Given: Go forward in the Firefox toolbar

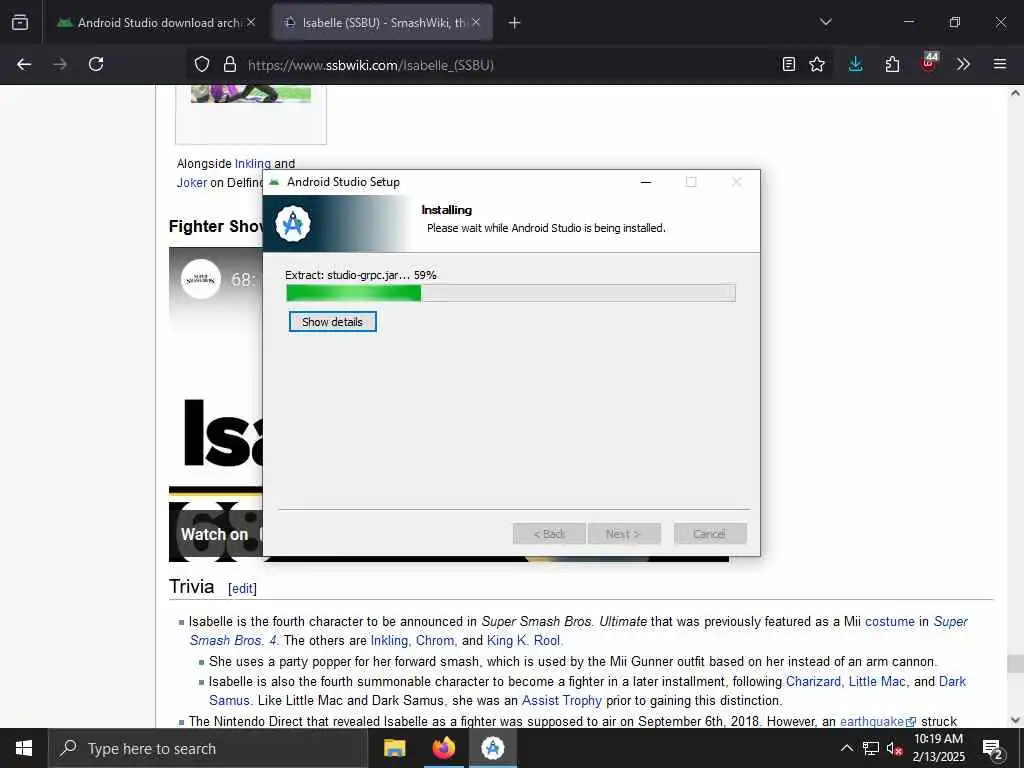Looking at the screenshot, I should pos(60,64).
